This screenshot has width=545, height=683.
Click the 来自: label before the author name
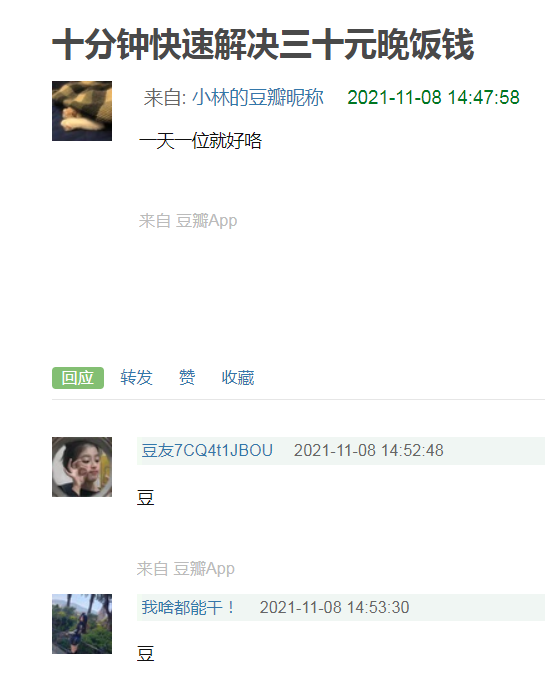[165, 97]
